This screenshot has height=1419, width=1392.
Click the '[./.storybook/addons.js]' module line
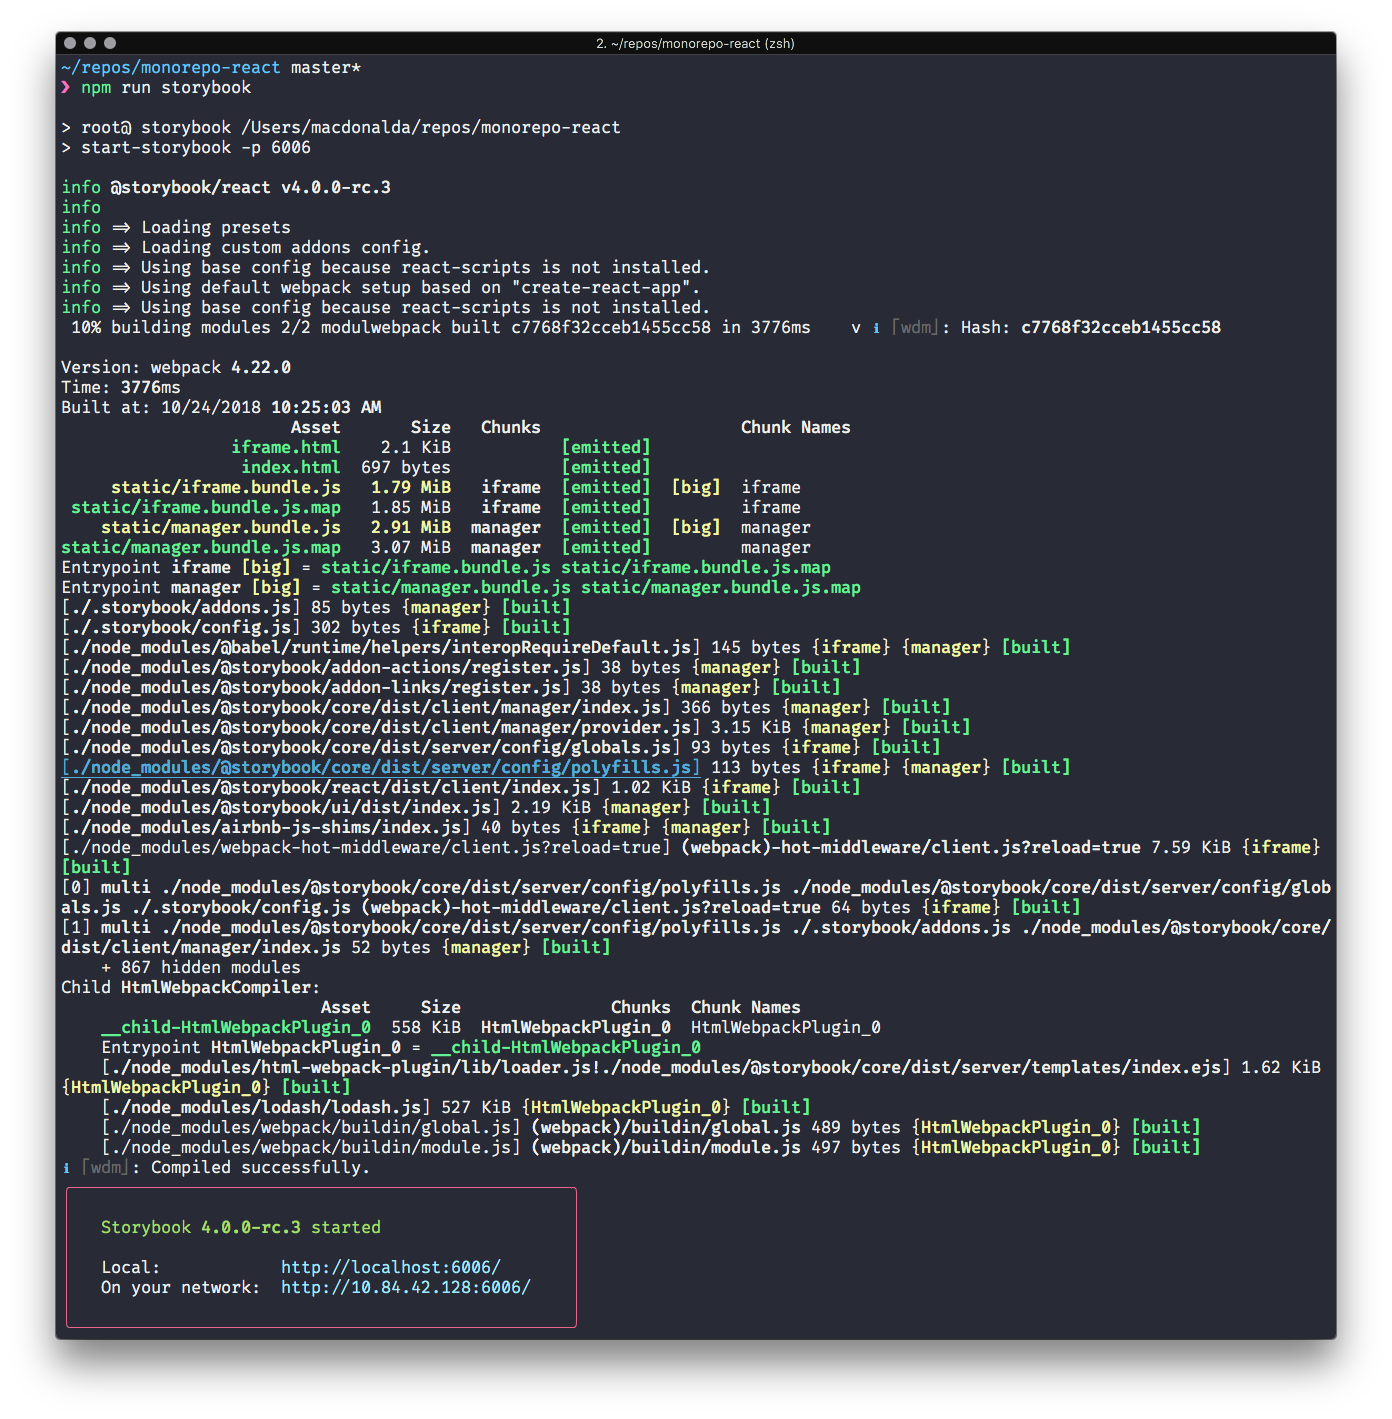316,607
